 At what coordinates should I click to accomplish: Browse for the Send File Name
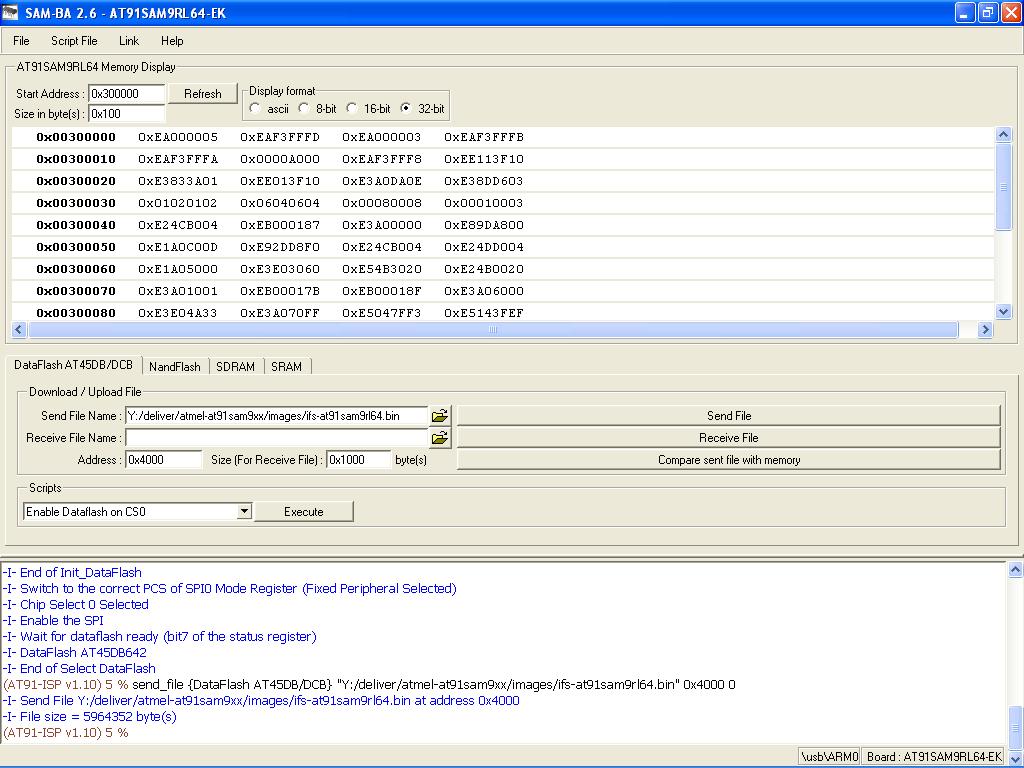tap(440, 416)
